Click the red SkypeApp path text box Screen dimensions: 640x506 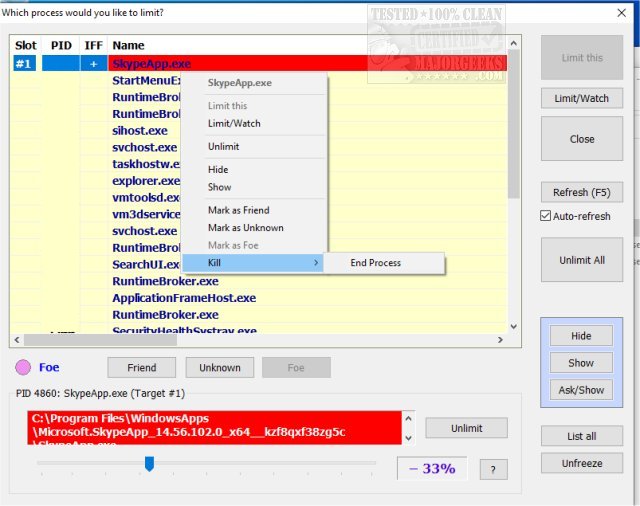click(214, 428)
